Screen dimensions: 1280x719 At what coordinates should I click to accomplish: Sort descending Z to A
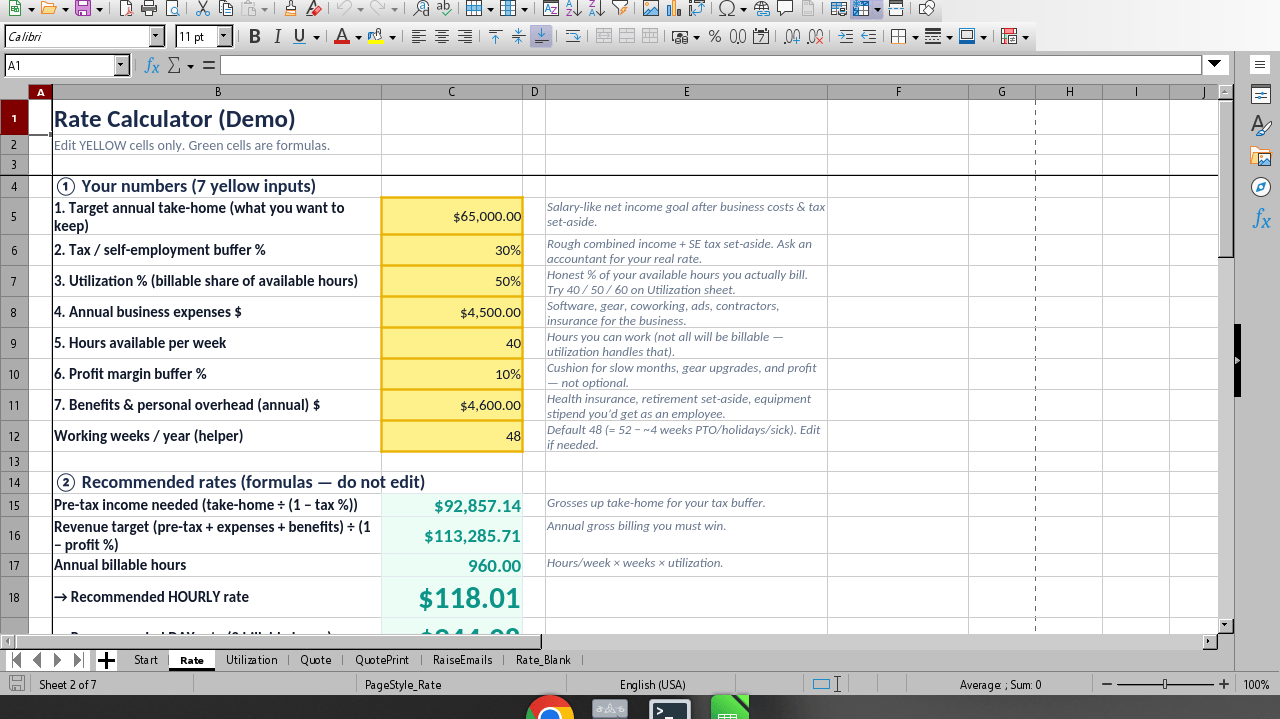[x=596, y=9]
